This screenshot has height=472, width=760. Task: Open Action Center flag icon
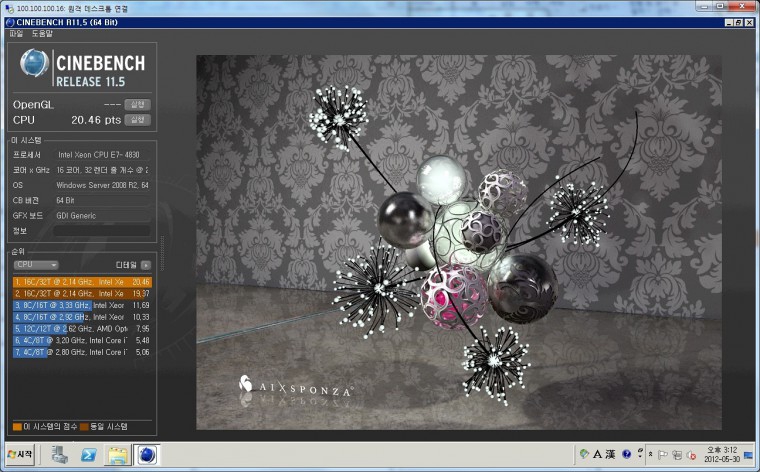click(663, 455)
